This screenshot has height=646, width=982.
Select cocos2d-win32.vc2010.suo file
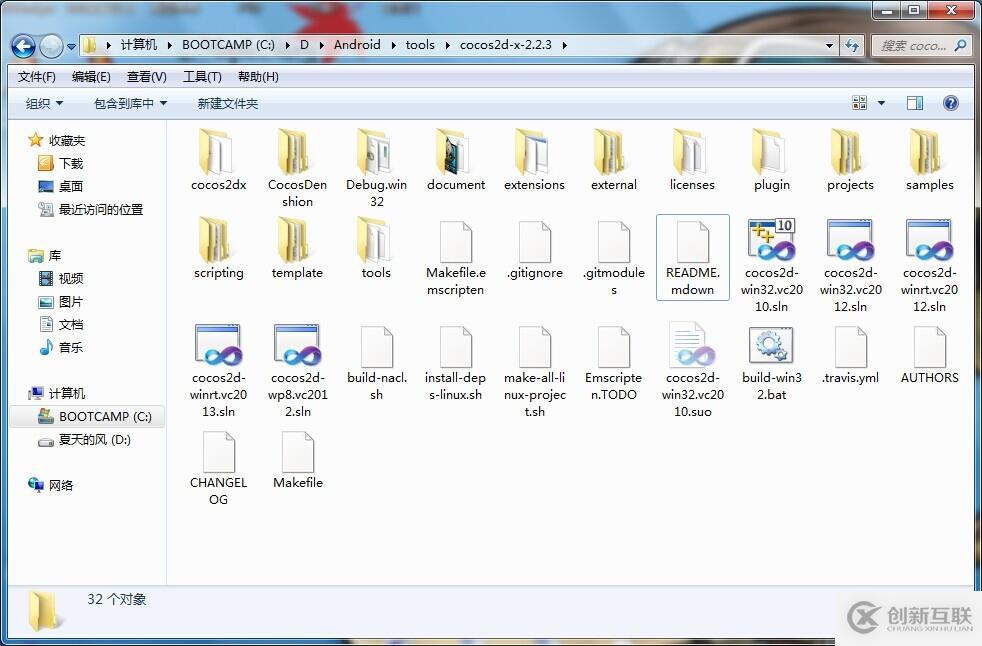coord(693,371)
